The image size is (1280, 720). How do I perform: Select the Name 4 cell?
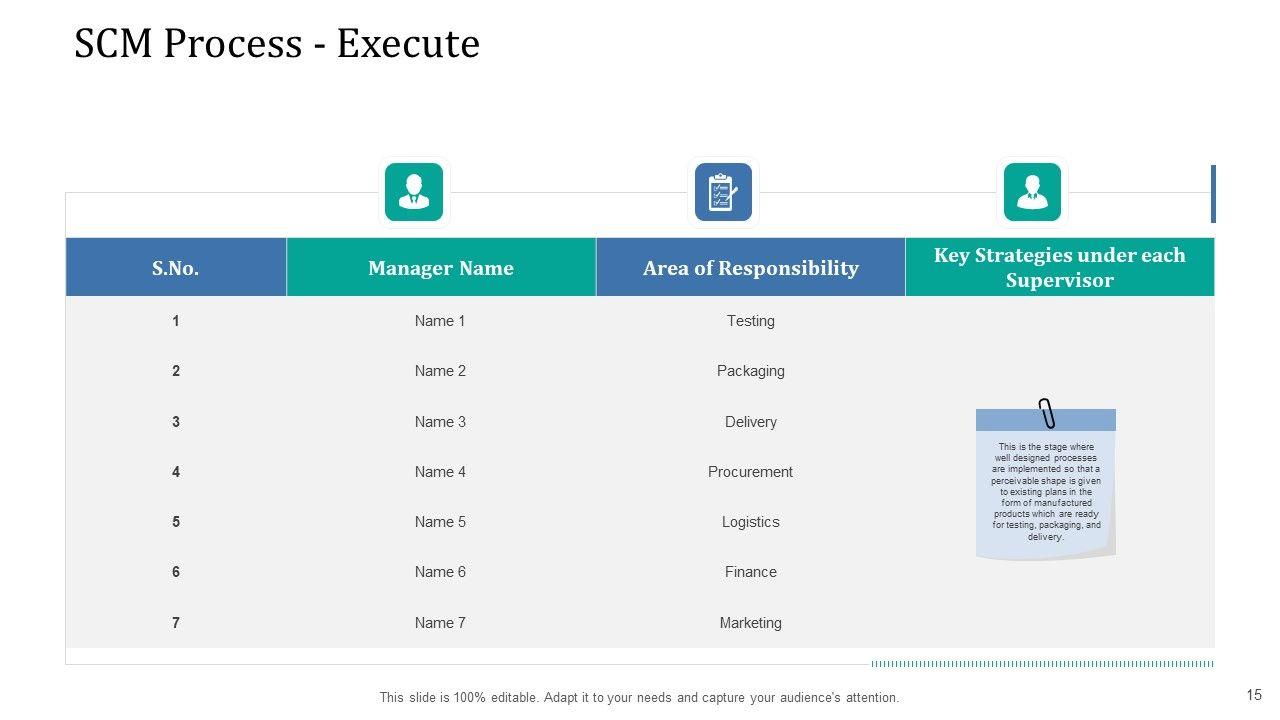coord(440,472)
